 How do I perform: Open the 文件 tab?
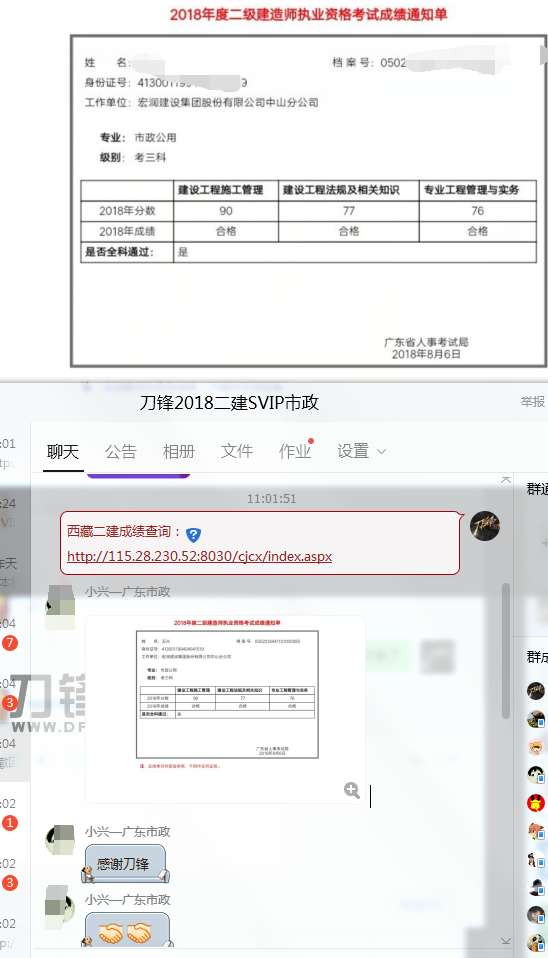[236, 452]
